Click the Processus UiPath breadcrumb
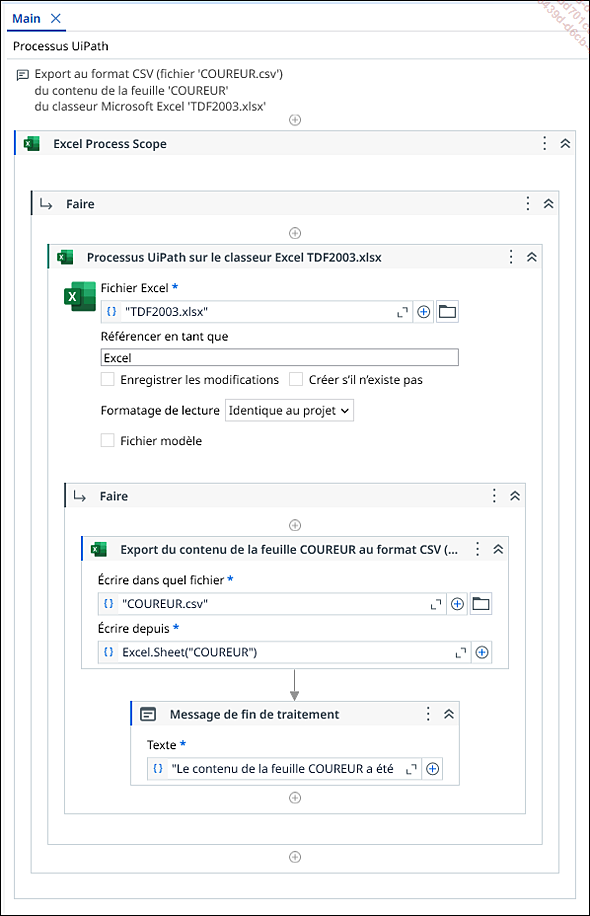 [x=61, y=46]
